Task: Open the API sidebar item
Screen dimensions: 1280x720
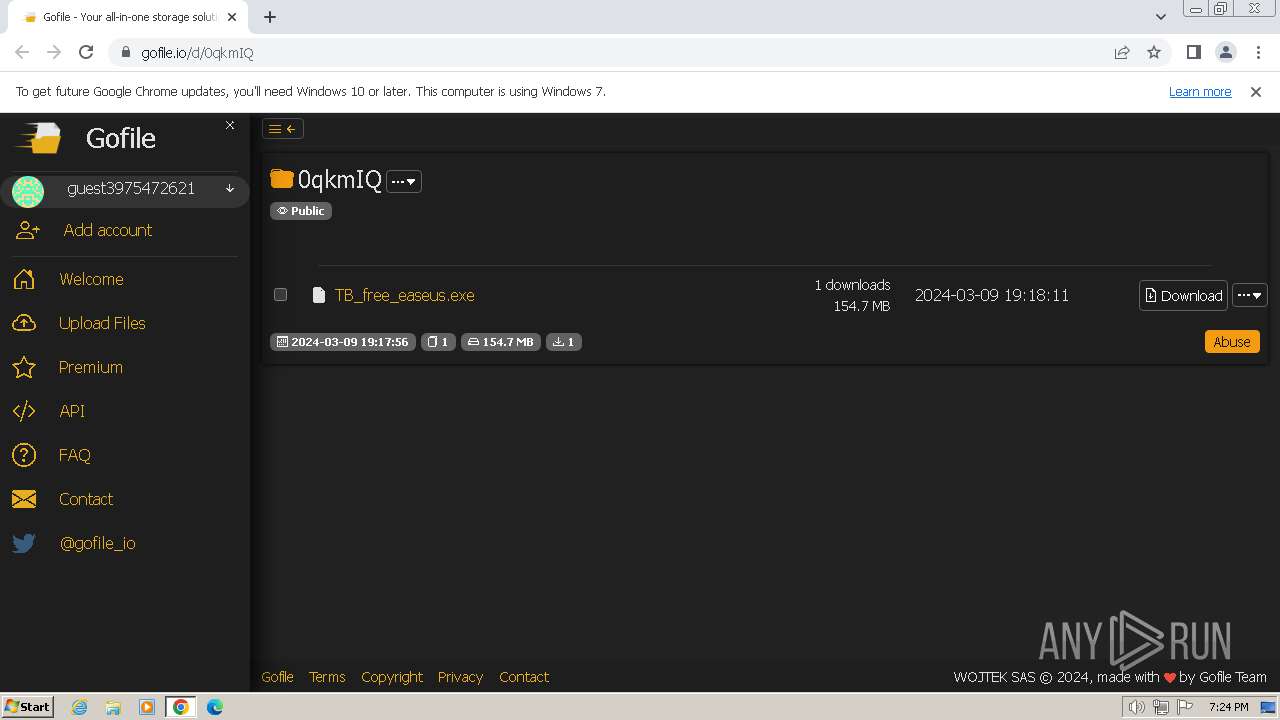Action: [72, 411]
